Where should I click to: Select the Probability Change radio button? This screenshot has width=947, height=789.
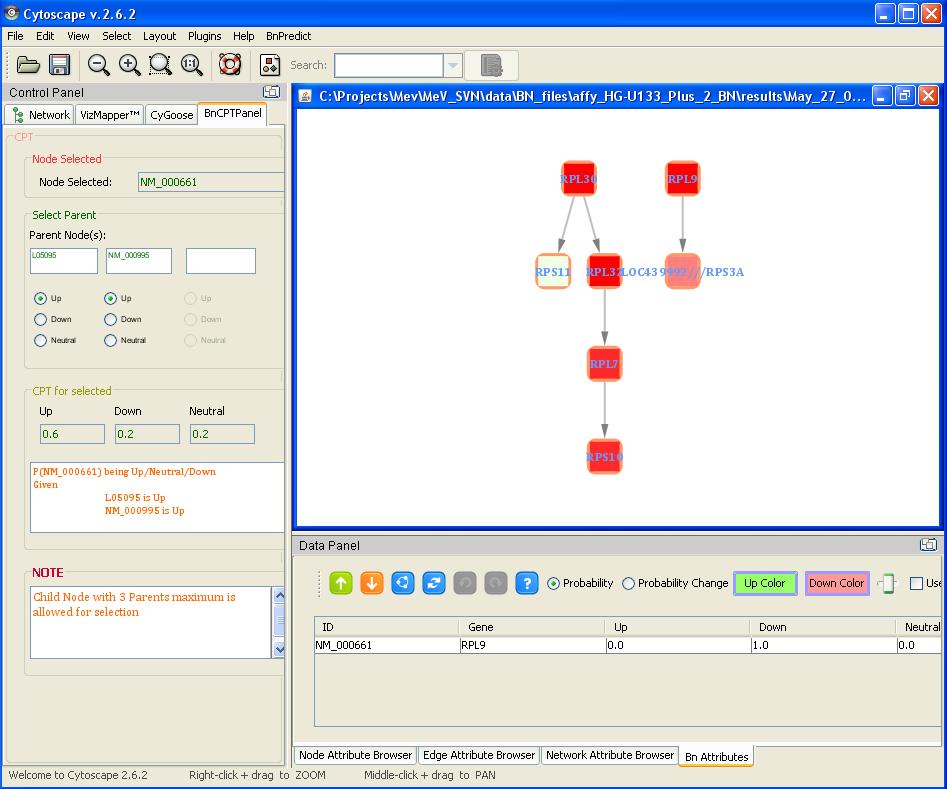[x=629, y=583]
